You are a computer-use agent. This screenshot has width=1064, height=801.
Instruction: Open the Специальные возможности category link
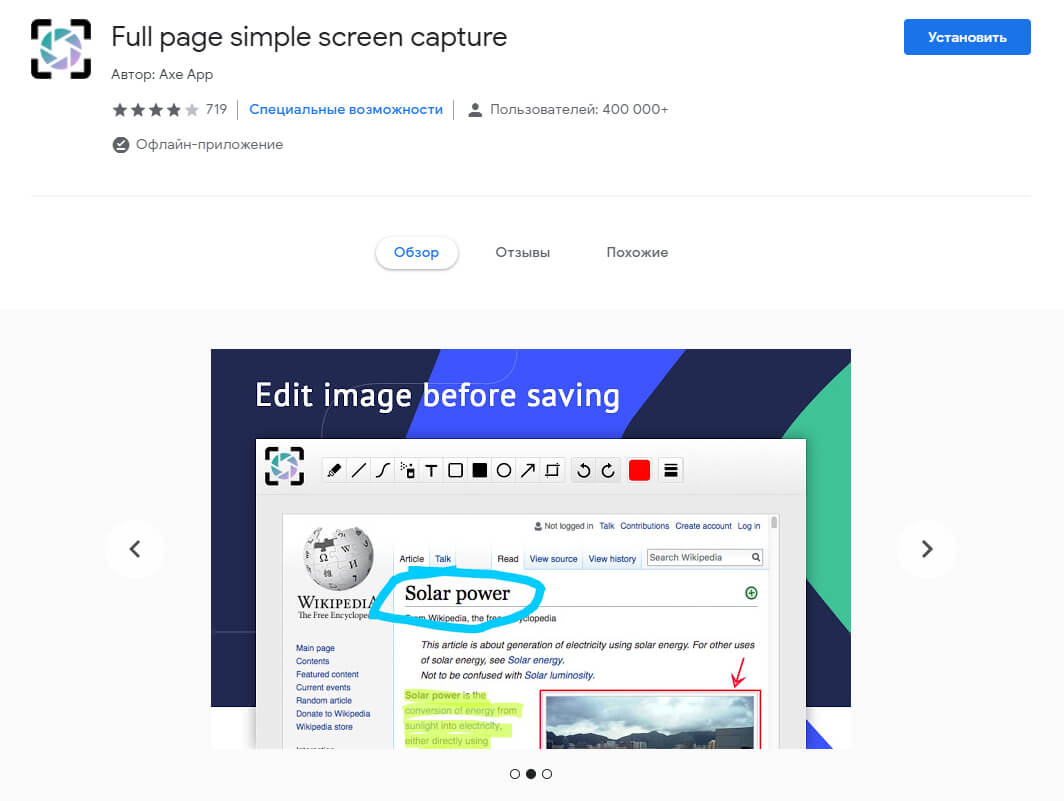click(346, 109)
